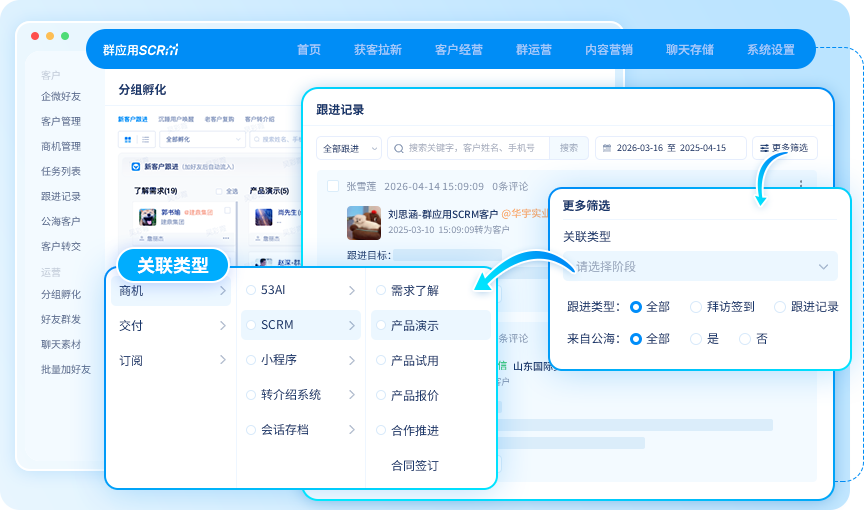The height and width of the screenshot is (510, 864).
Task: Click the search magnifier in 跟进记录
Action: (x=399, y=148)
